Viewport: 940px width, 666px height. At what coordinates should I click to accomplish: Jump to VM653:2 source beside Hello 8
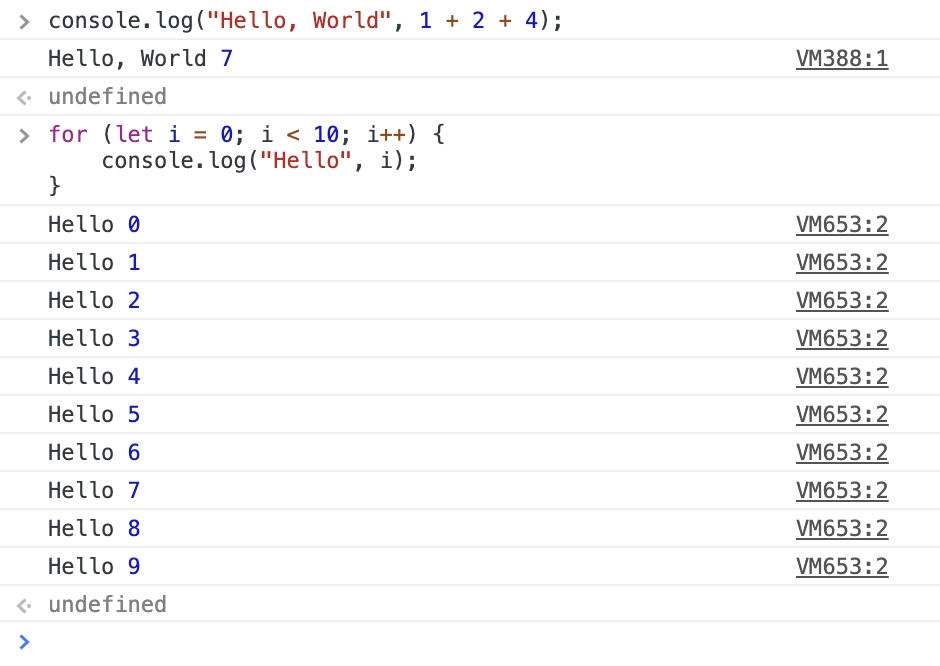(x=841, y=529)
